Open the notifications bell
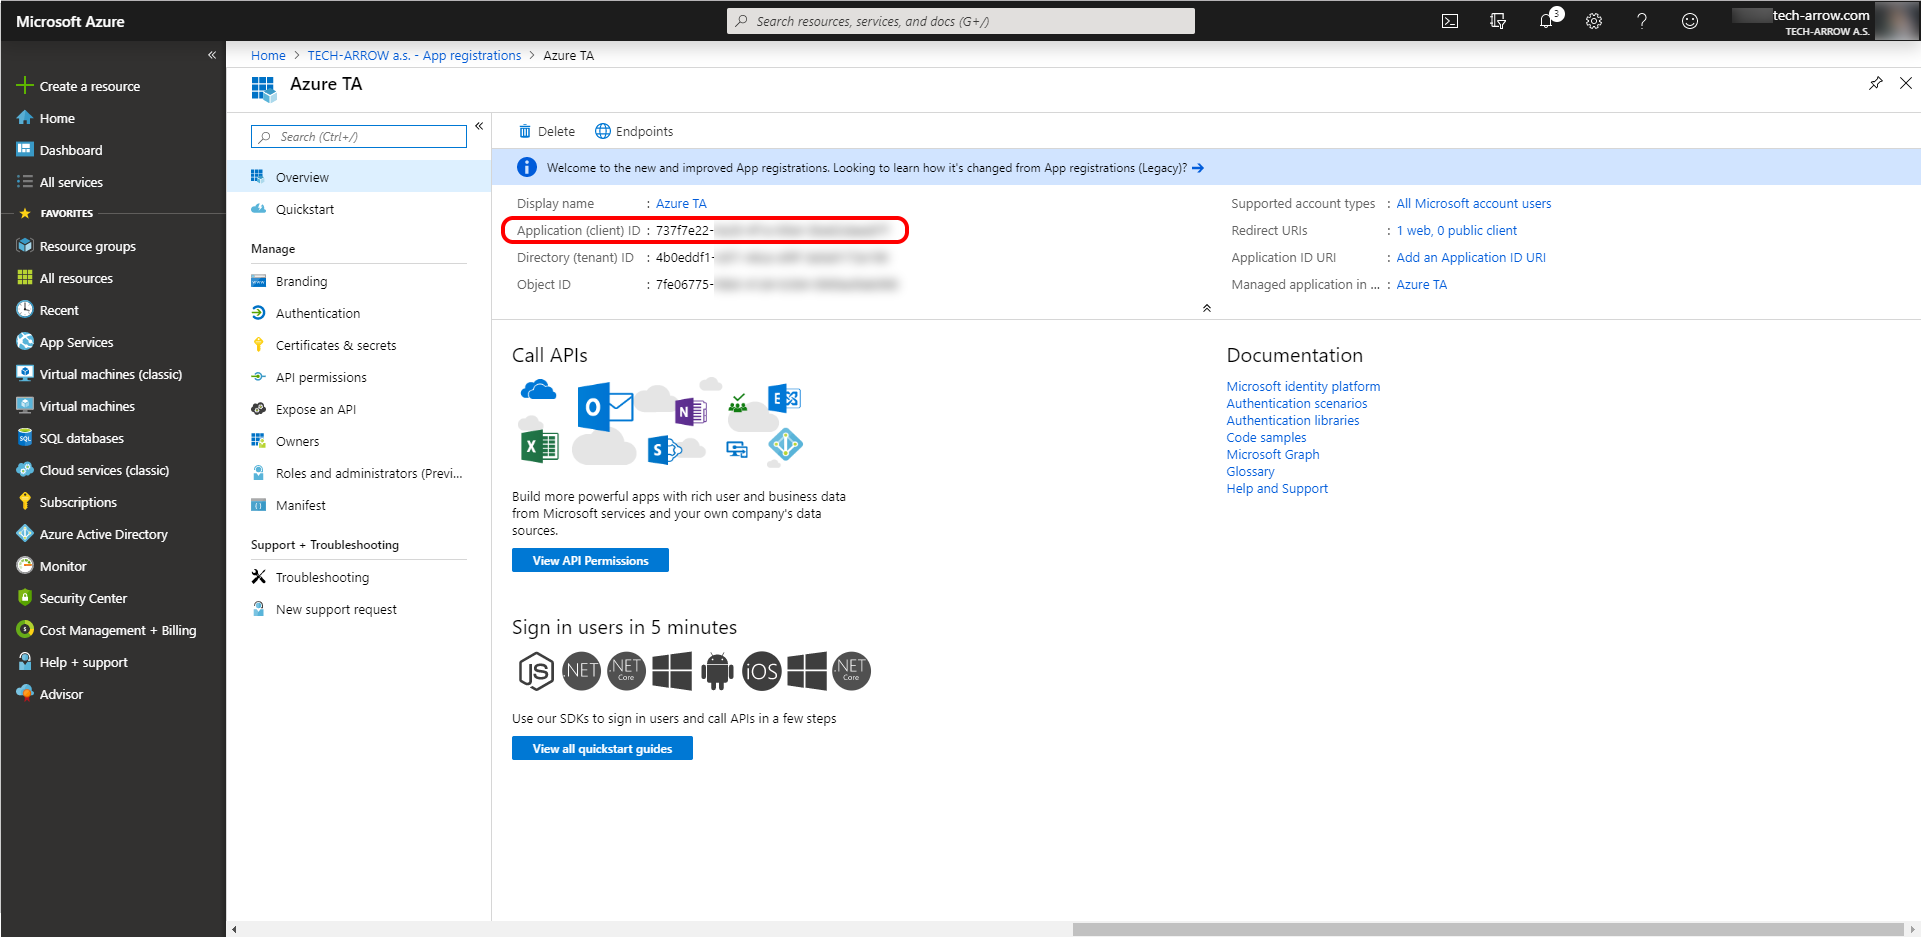 (1546, 21)
